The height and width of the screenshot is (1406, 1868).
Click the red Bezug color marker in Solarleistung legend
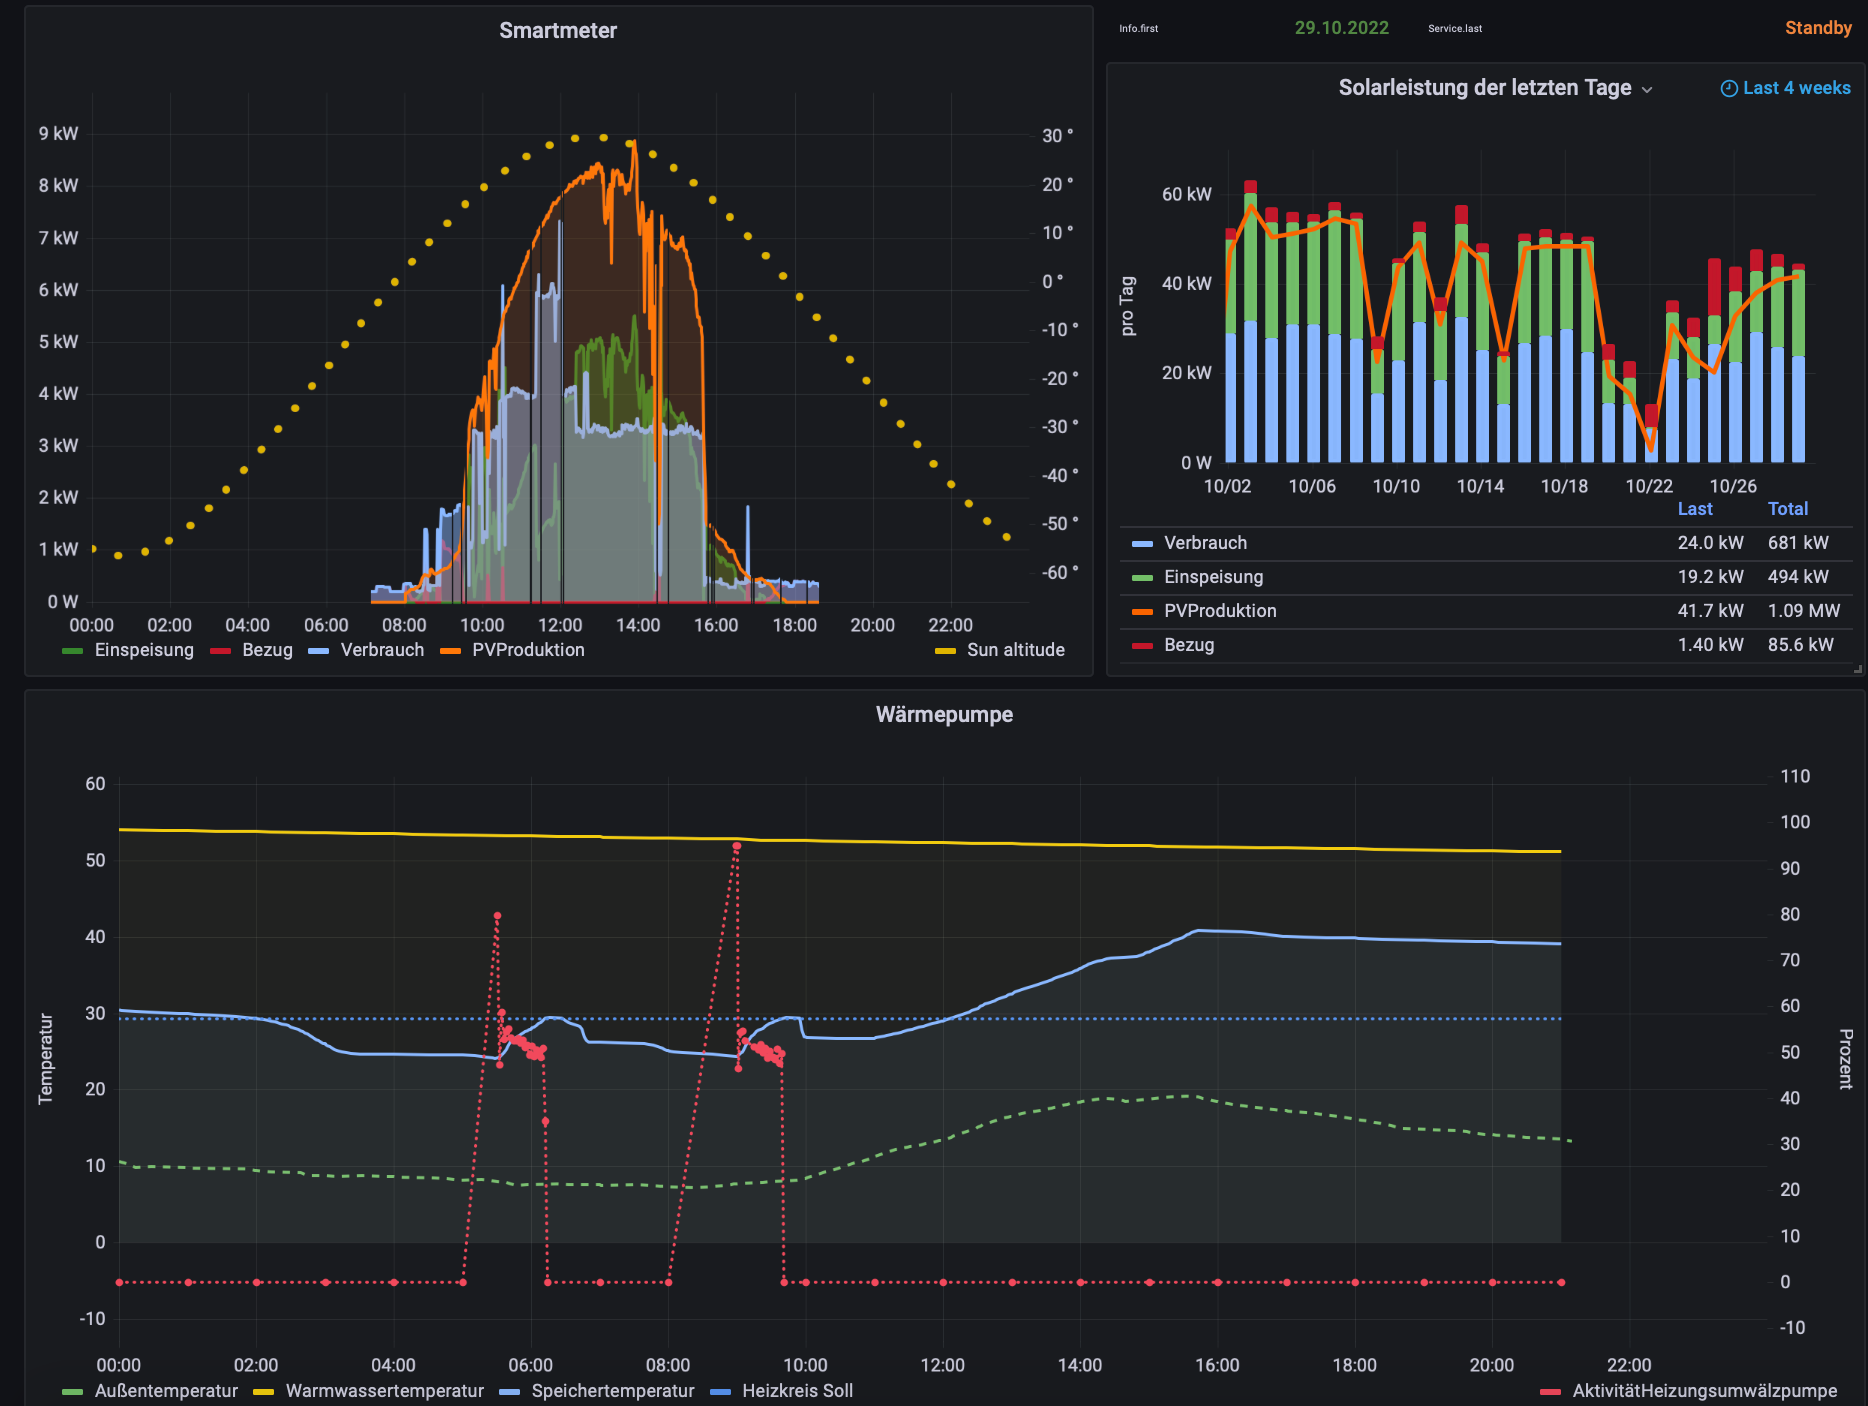click(1142, 646)
